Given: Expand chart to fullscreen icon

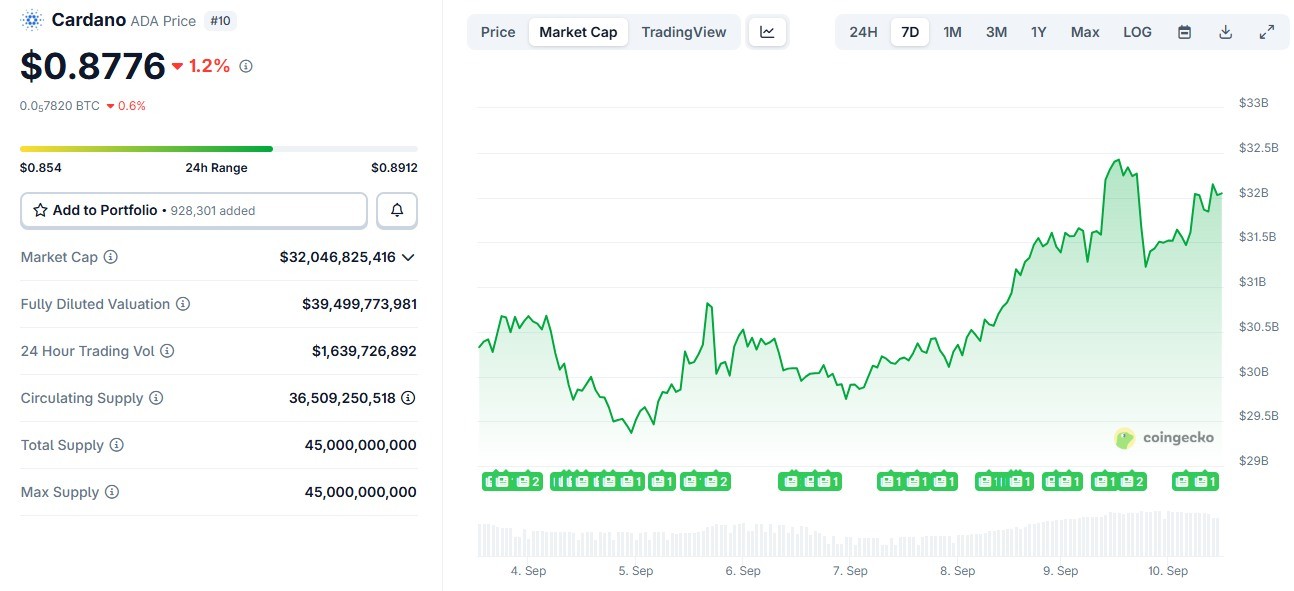Looking at the screenshot, I should [1266, 32].
